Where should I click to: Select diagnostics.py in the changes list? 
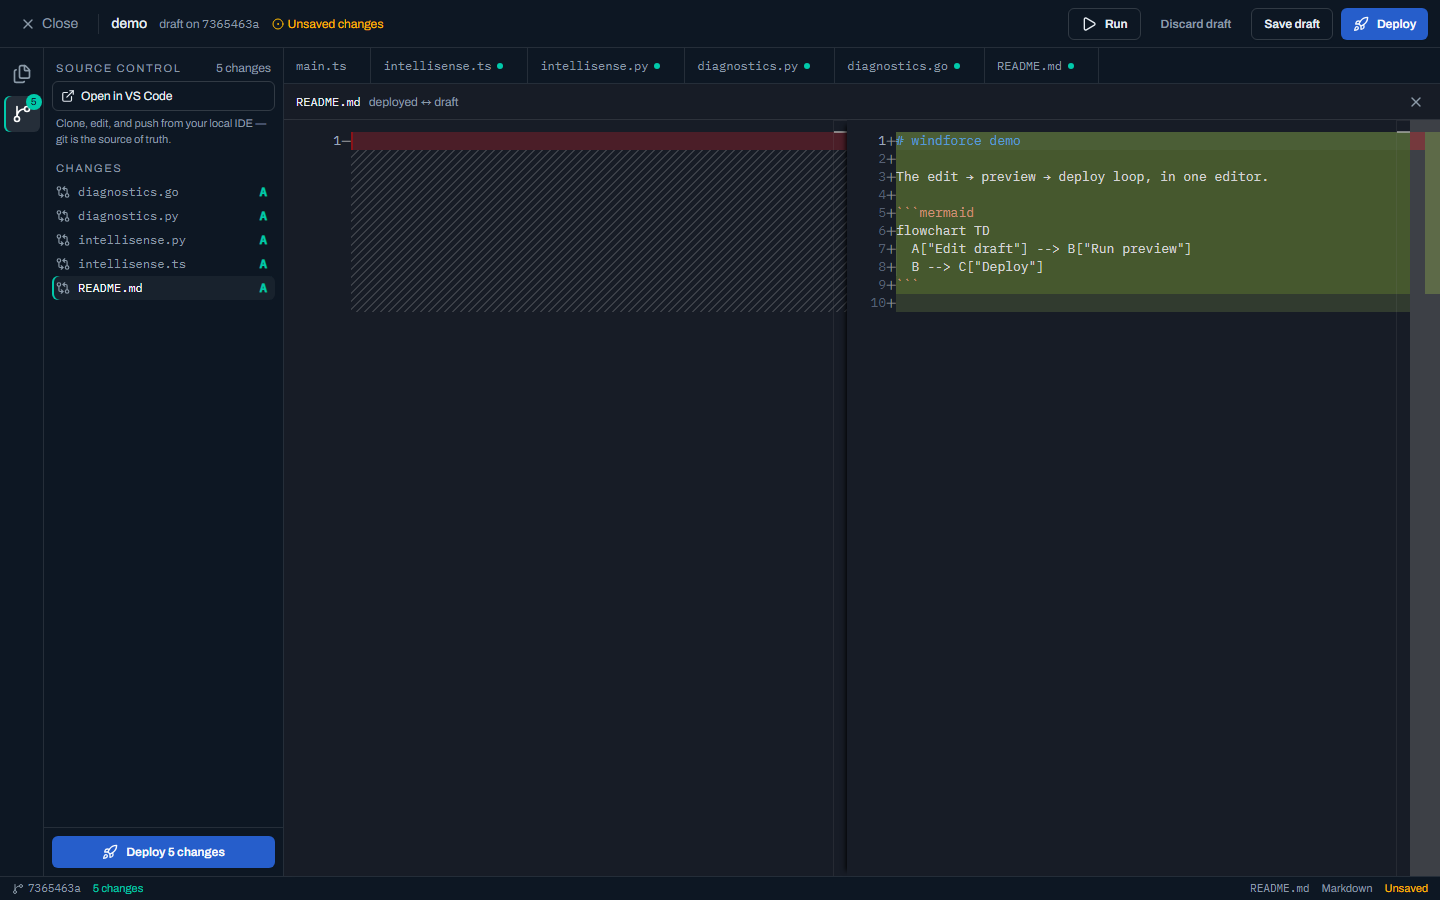pyautogui.click(x=163, y=216)
